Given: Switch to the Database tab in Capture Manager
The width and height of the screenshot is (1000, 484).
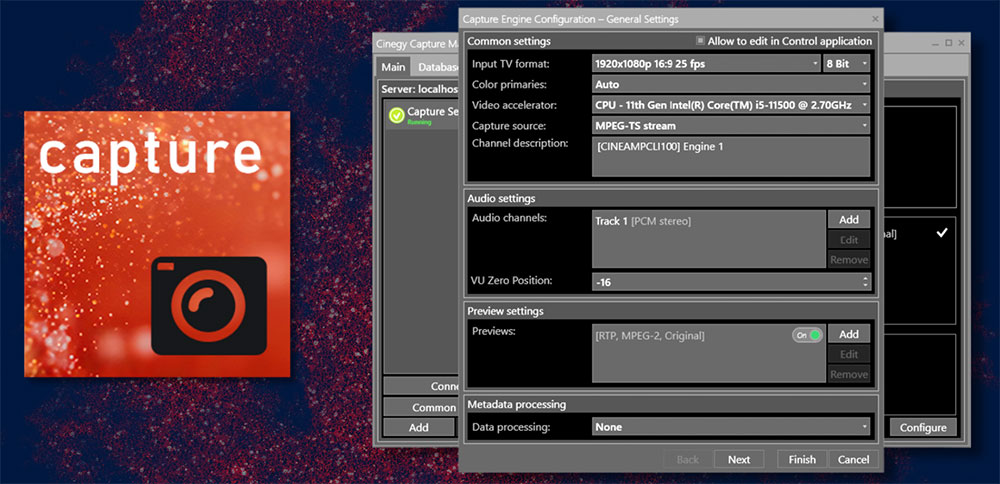Looking at the screenshot, I should point(438,67).
